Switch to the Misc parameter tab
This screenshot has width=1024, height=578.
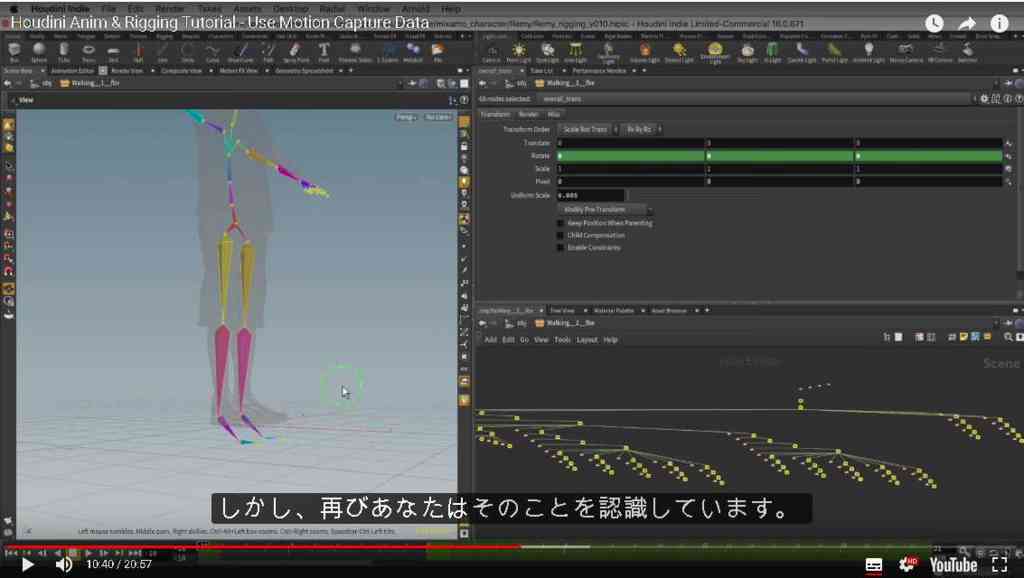(554, 114)
